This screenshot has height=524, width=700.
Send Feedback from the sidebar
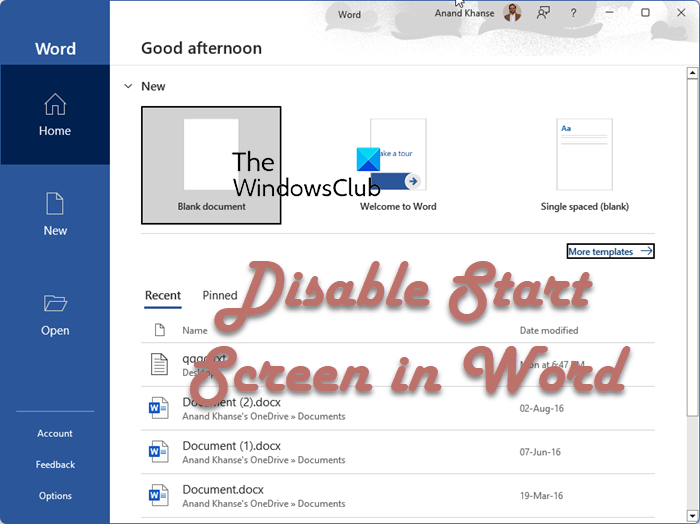tap(55, 465)
